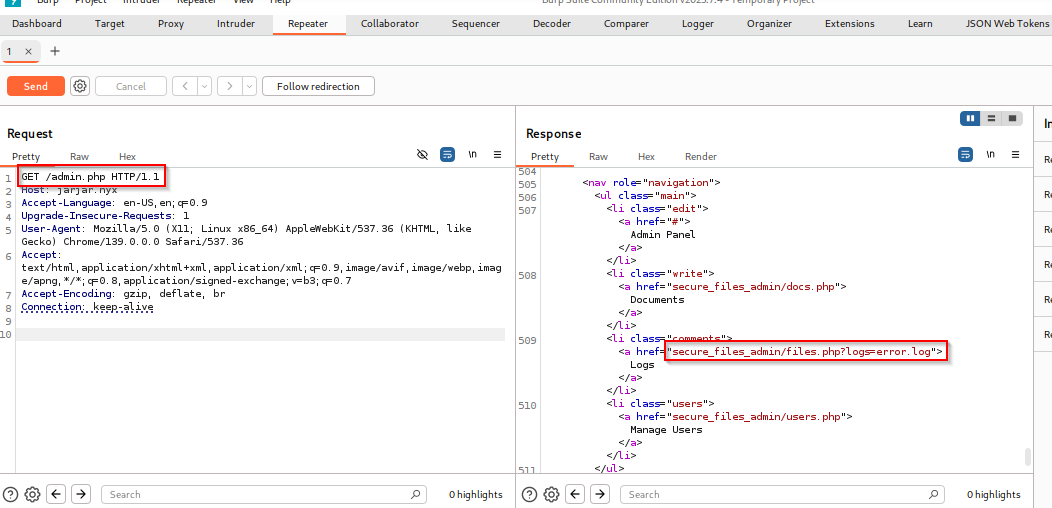Click the orange Send button
This screenshot has height=508, width=1052.
tap(35, 86)
